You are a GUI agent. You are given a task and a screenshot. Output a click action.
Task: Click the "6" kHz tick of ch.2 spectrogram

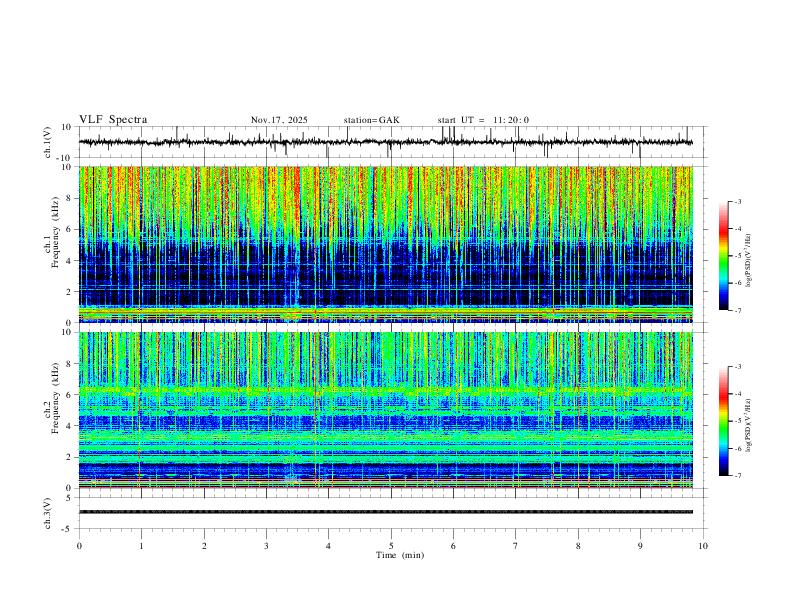coord(69,395)
